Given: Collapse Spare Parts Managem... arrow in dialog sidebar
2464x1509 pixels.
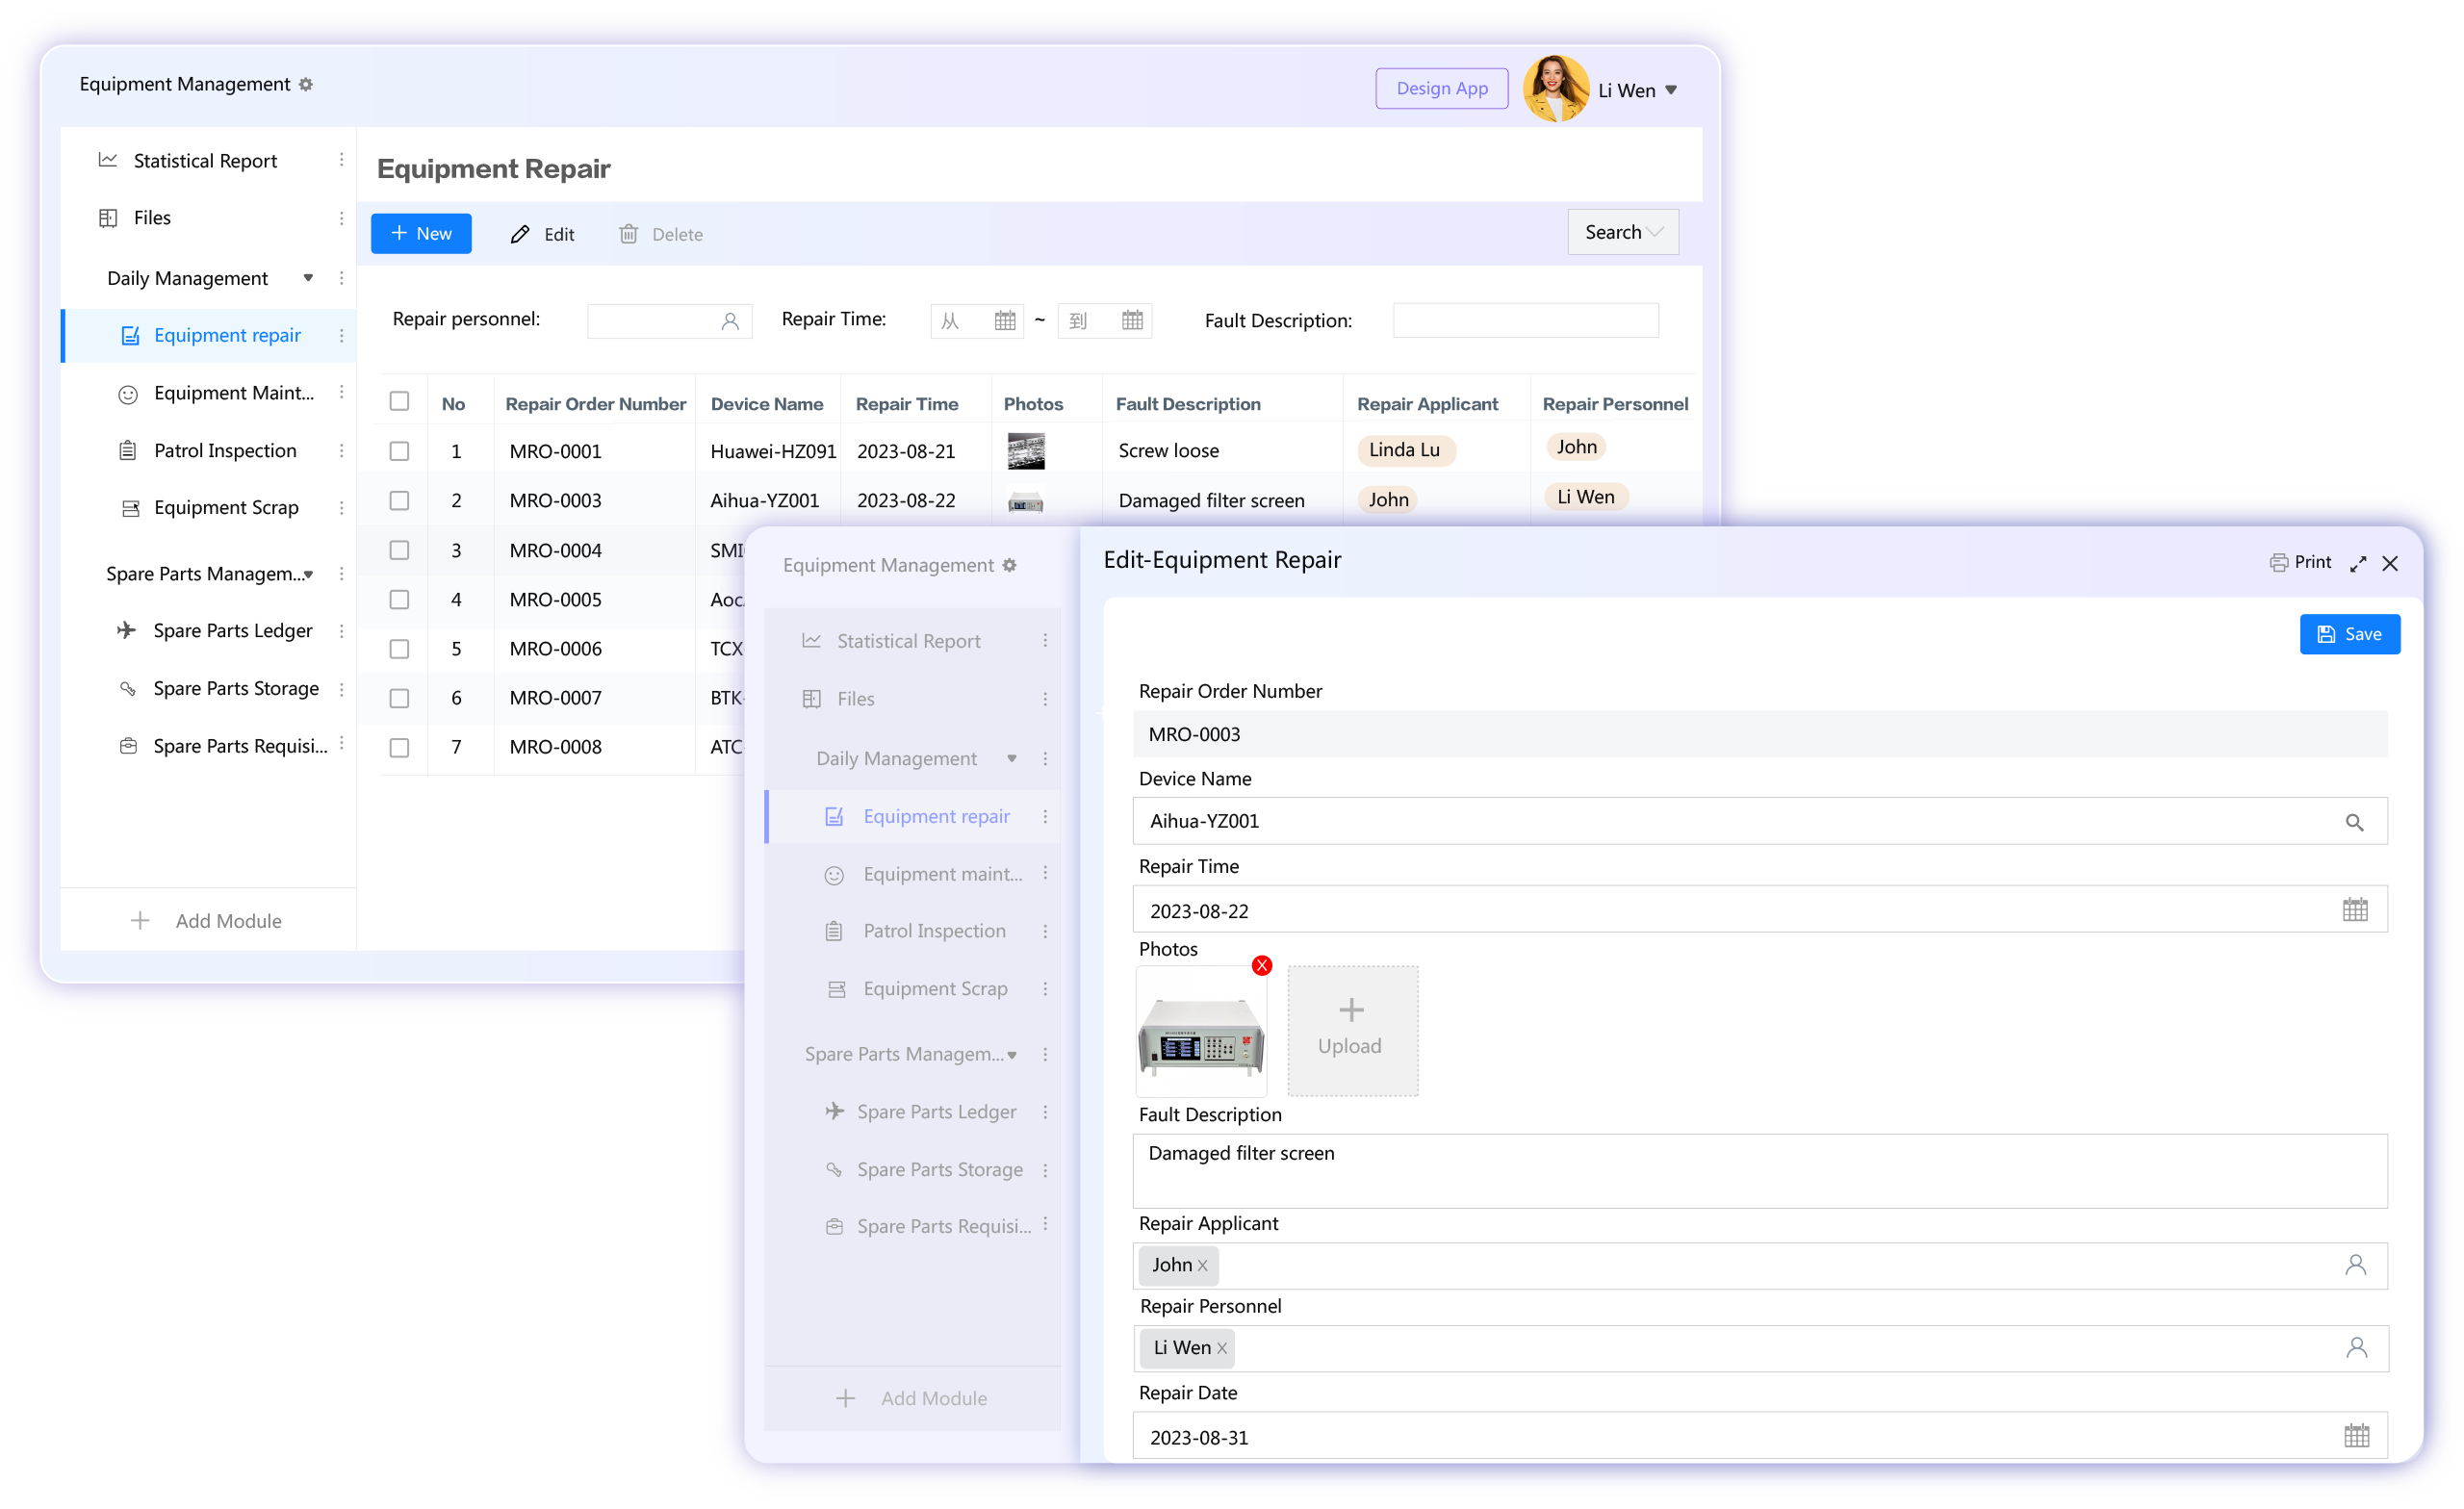Looking at the screenshot, I should coord(1012,1055).
